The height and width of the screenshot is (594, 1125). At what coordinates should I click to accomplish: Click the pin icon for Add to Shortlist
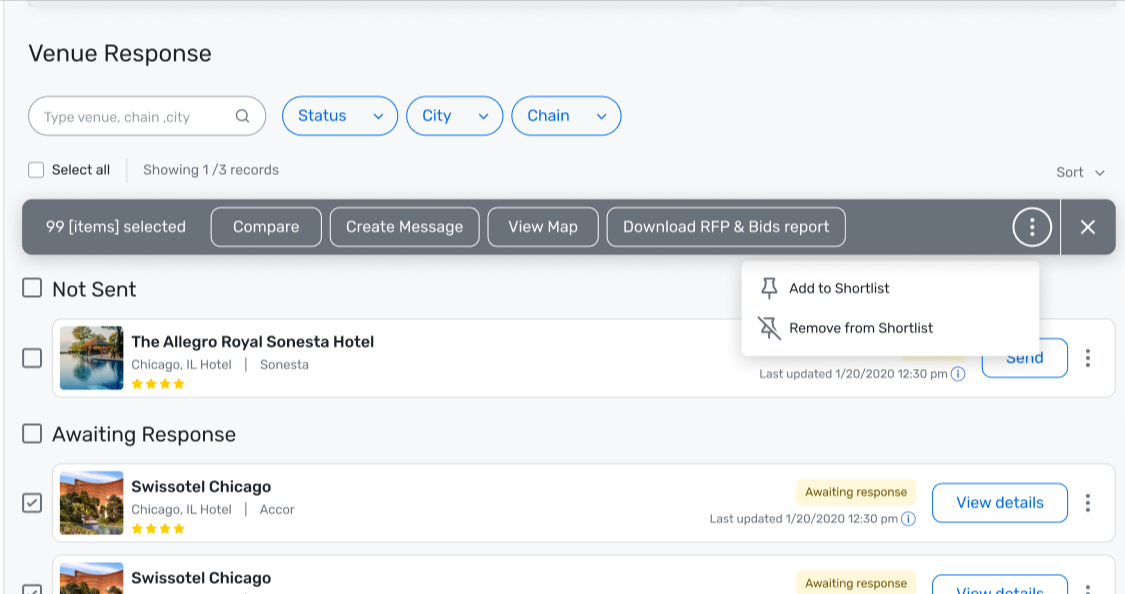pyautogui.click(x=769, y=288)
